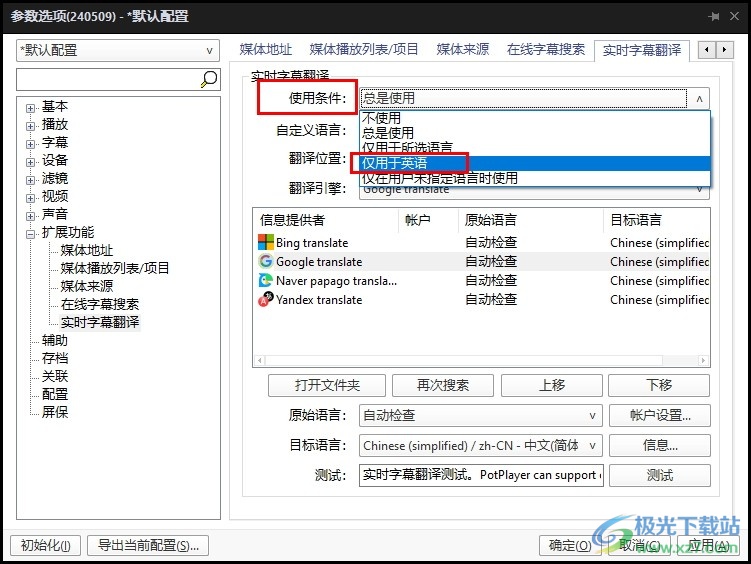Open the *默认配置 profile dropdown
This screenshot has width=751, height=564.
(118, 50)
